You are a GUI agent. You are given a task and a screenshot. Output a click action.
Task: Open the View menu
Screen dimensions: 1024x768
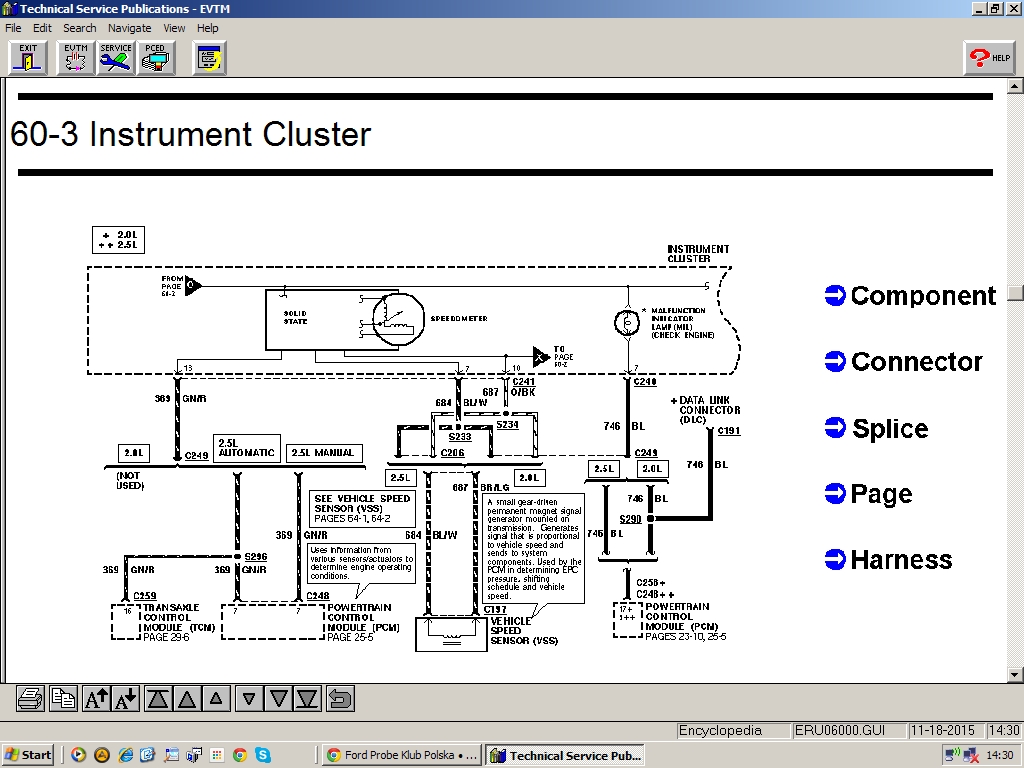pos(174,28)
